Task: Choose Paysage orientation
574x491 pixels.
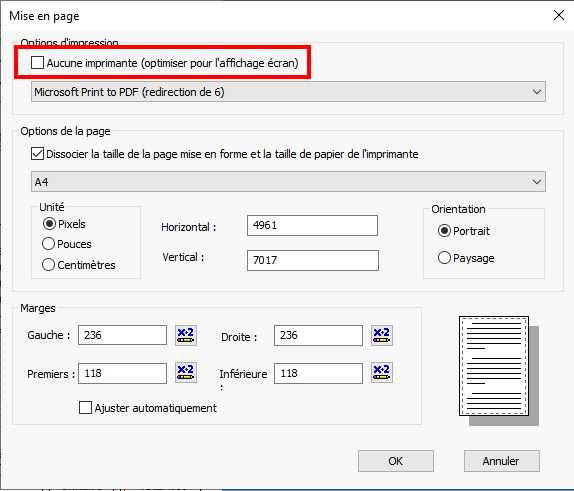Action: tap(444, 258)
